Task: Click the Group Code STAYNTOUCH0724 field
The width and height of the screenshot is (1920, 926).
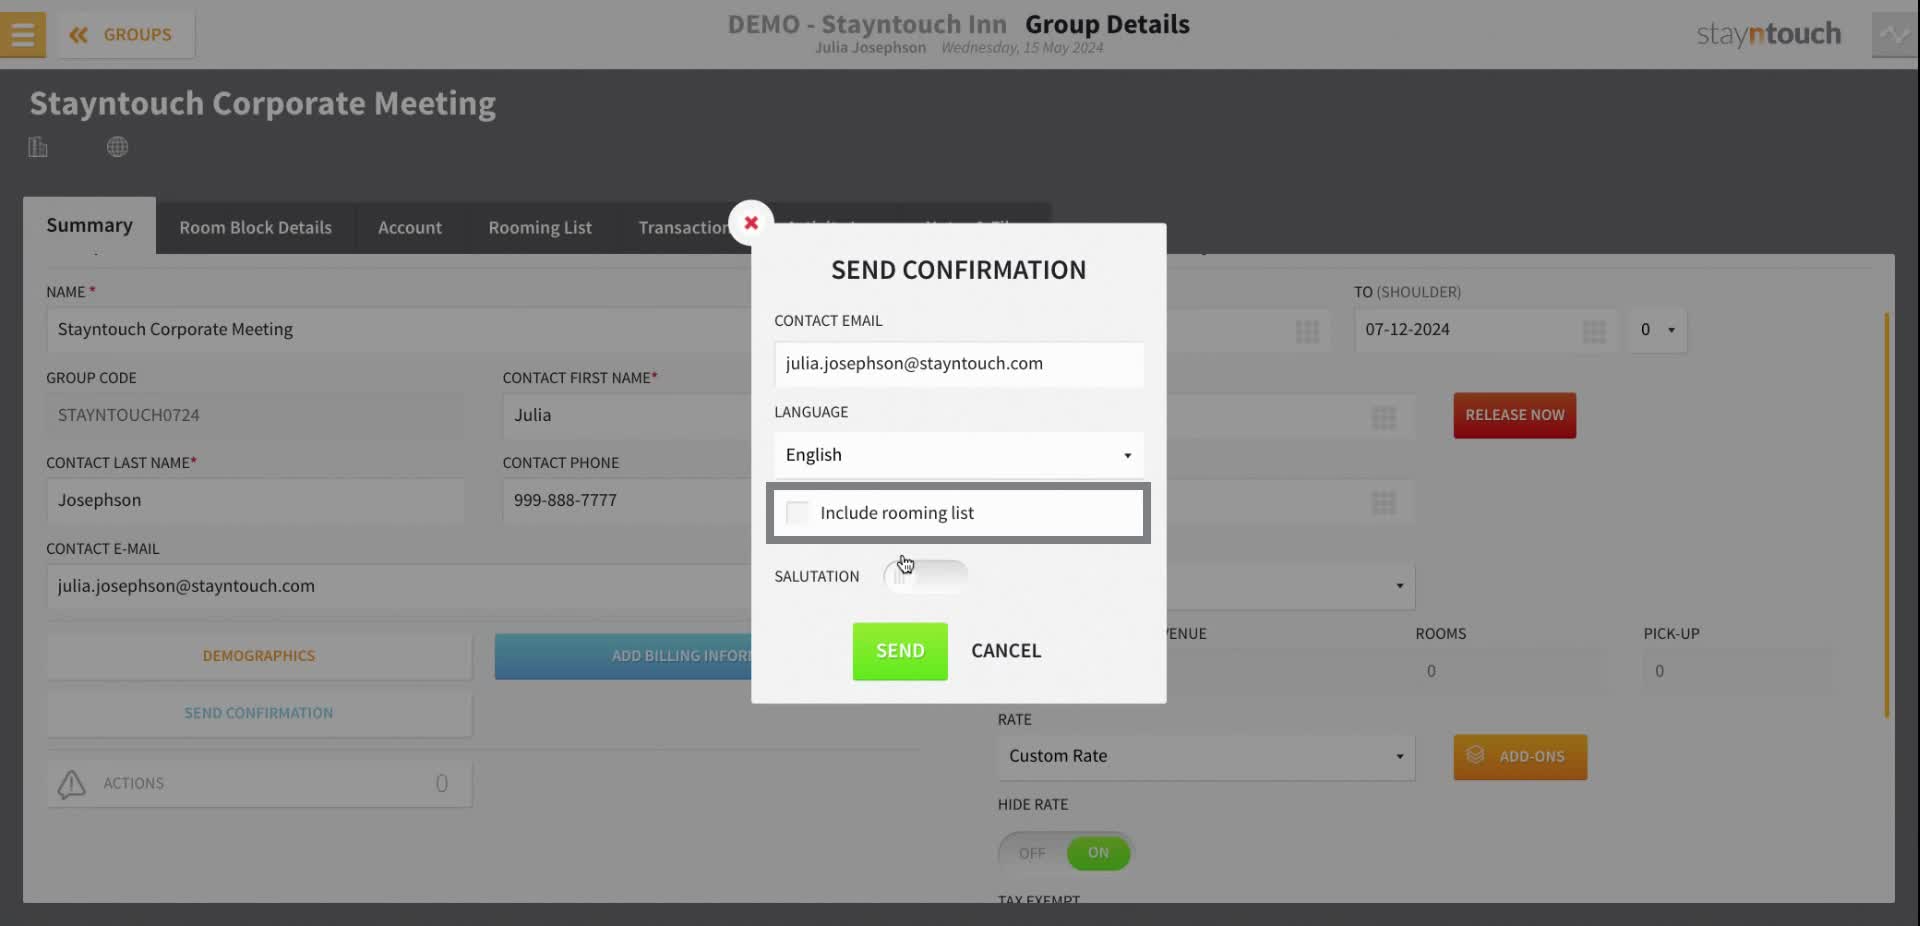Action: coord(255,415)
